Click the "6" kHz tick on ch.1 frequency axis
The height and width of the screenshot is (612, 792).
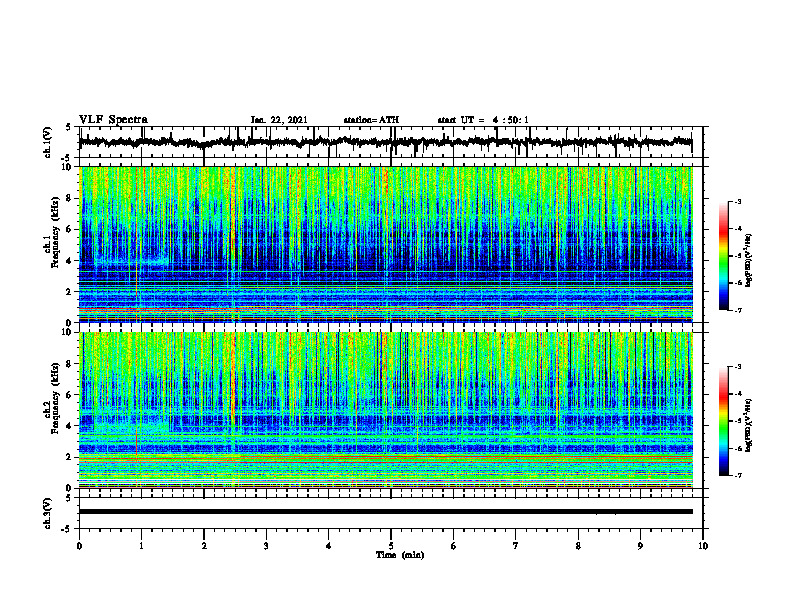(x=71, y=229)
